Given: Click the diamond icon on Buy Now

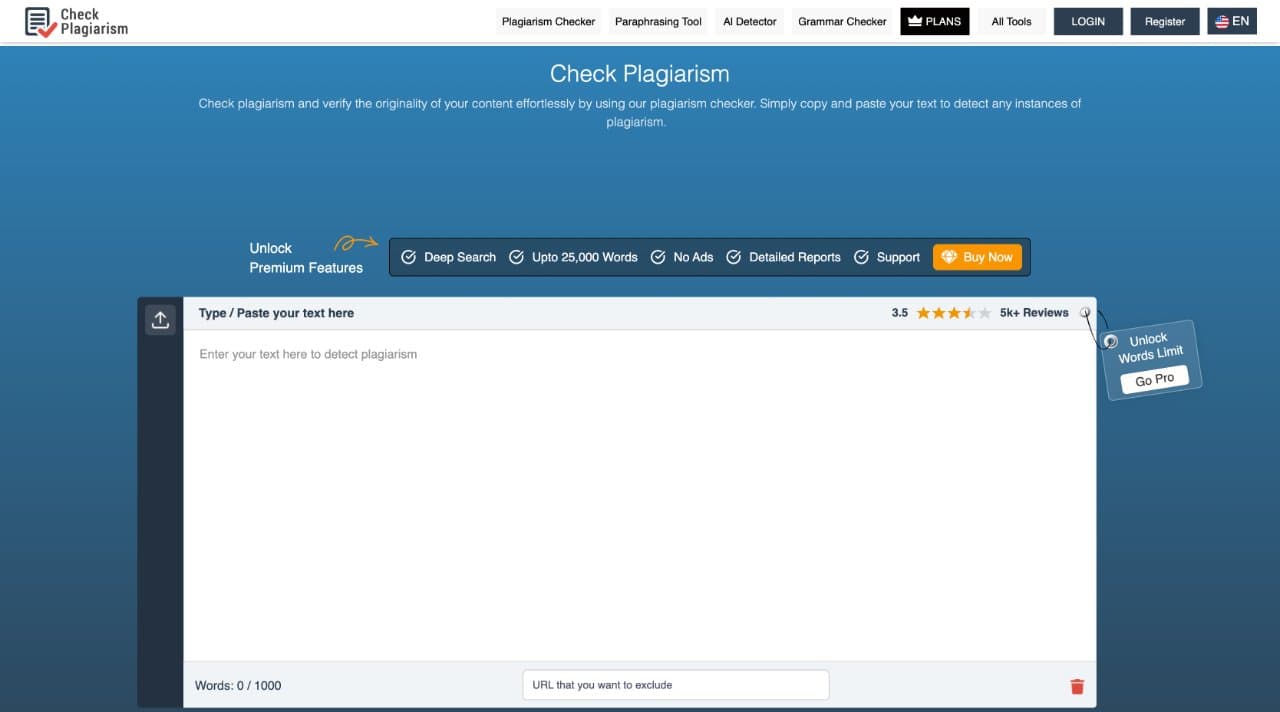Looking at the screenshot, I should (x=949, y=257).
